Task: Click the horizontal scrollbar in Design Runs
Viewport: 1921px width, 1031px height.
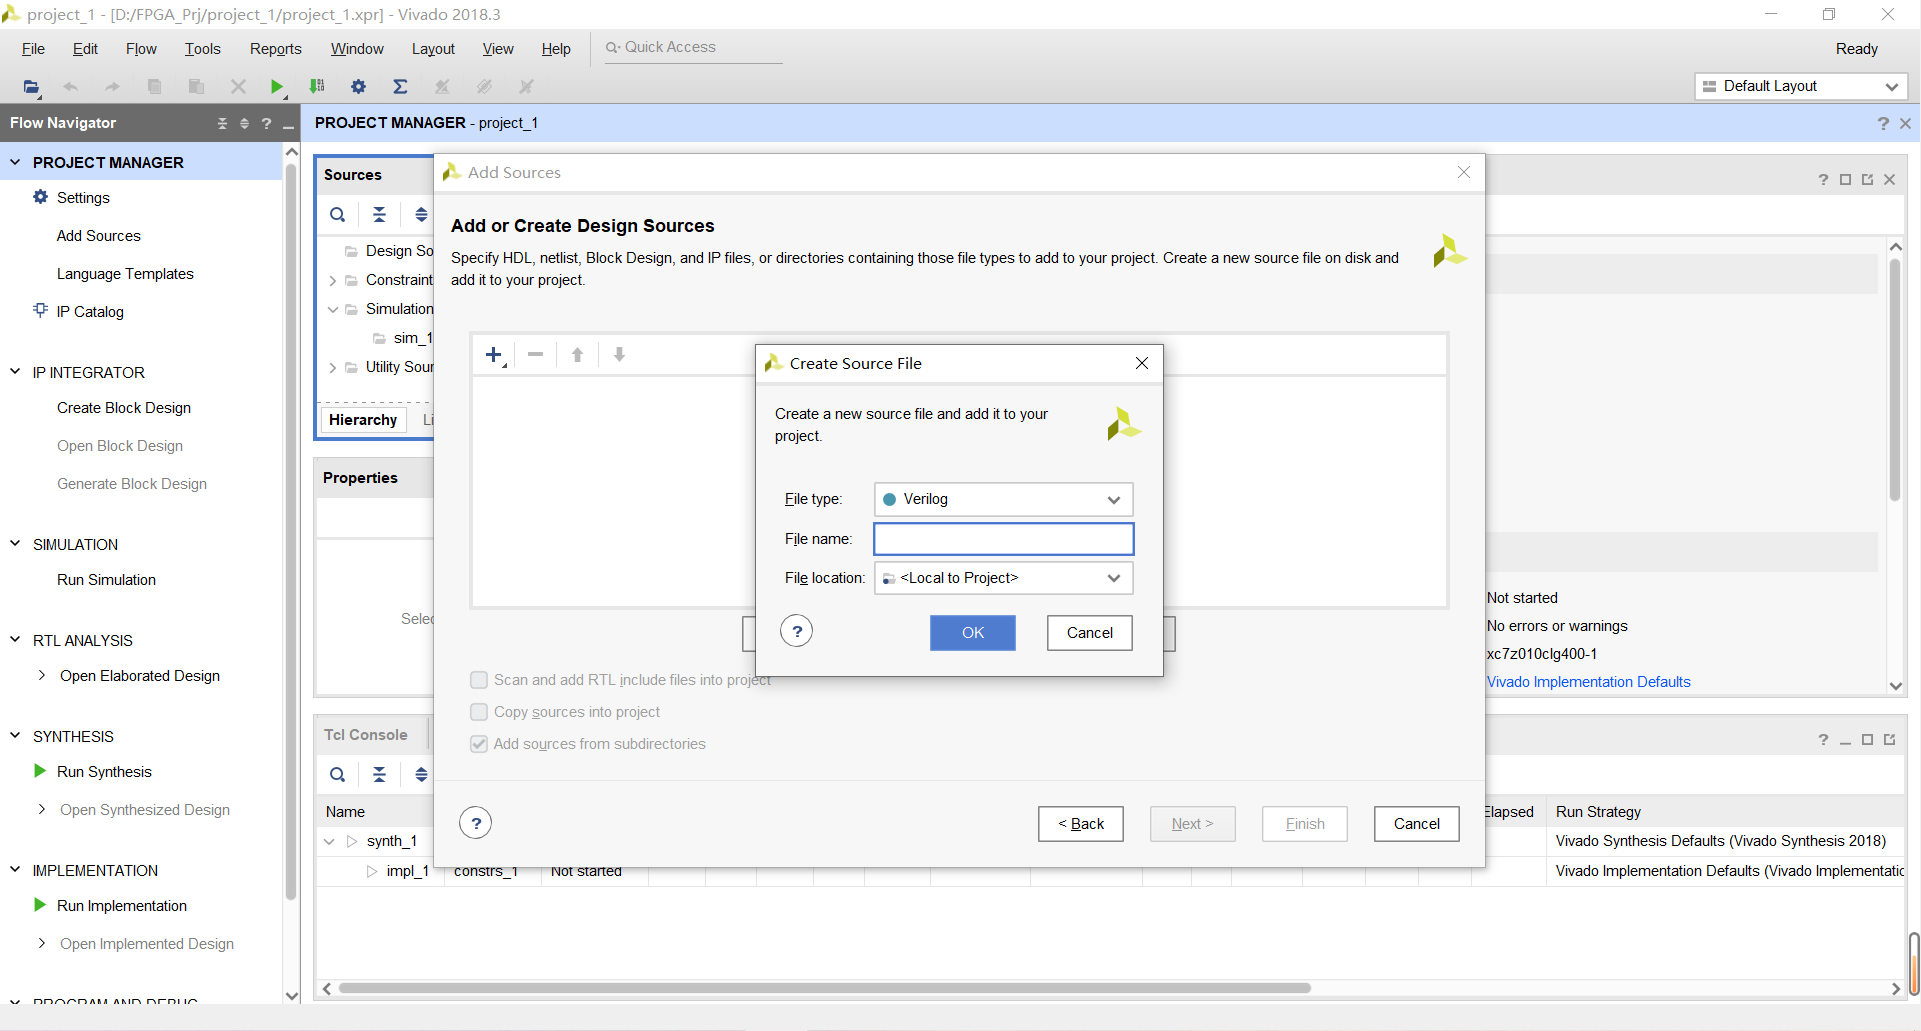Action: tap(824, 988)
